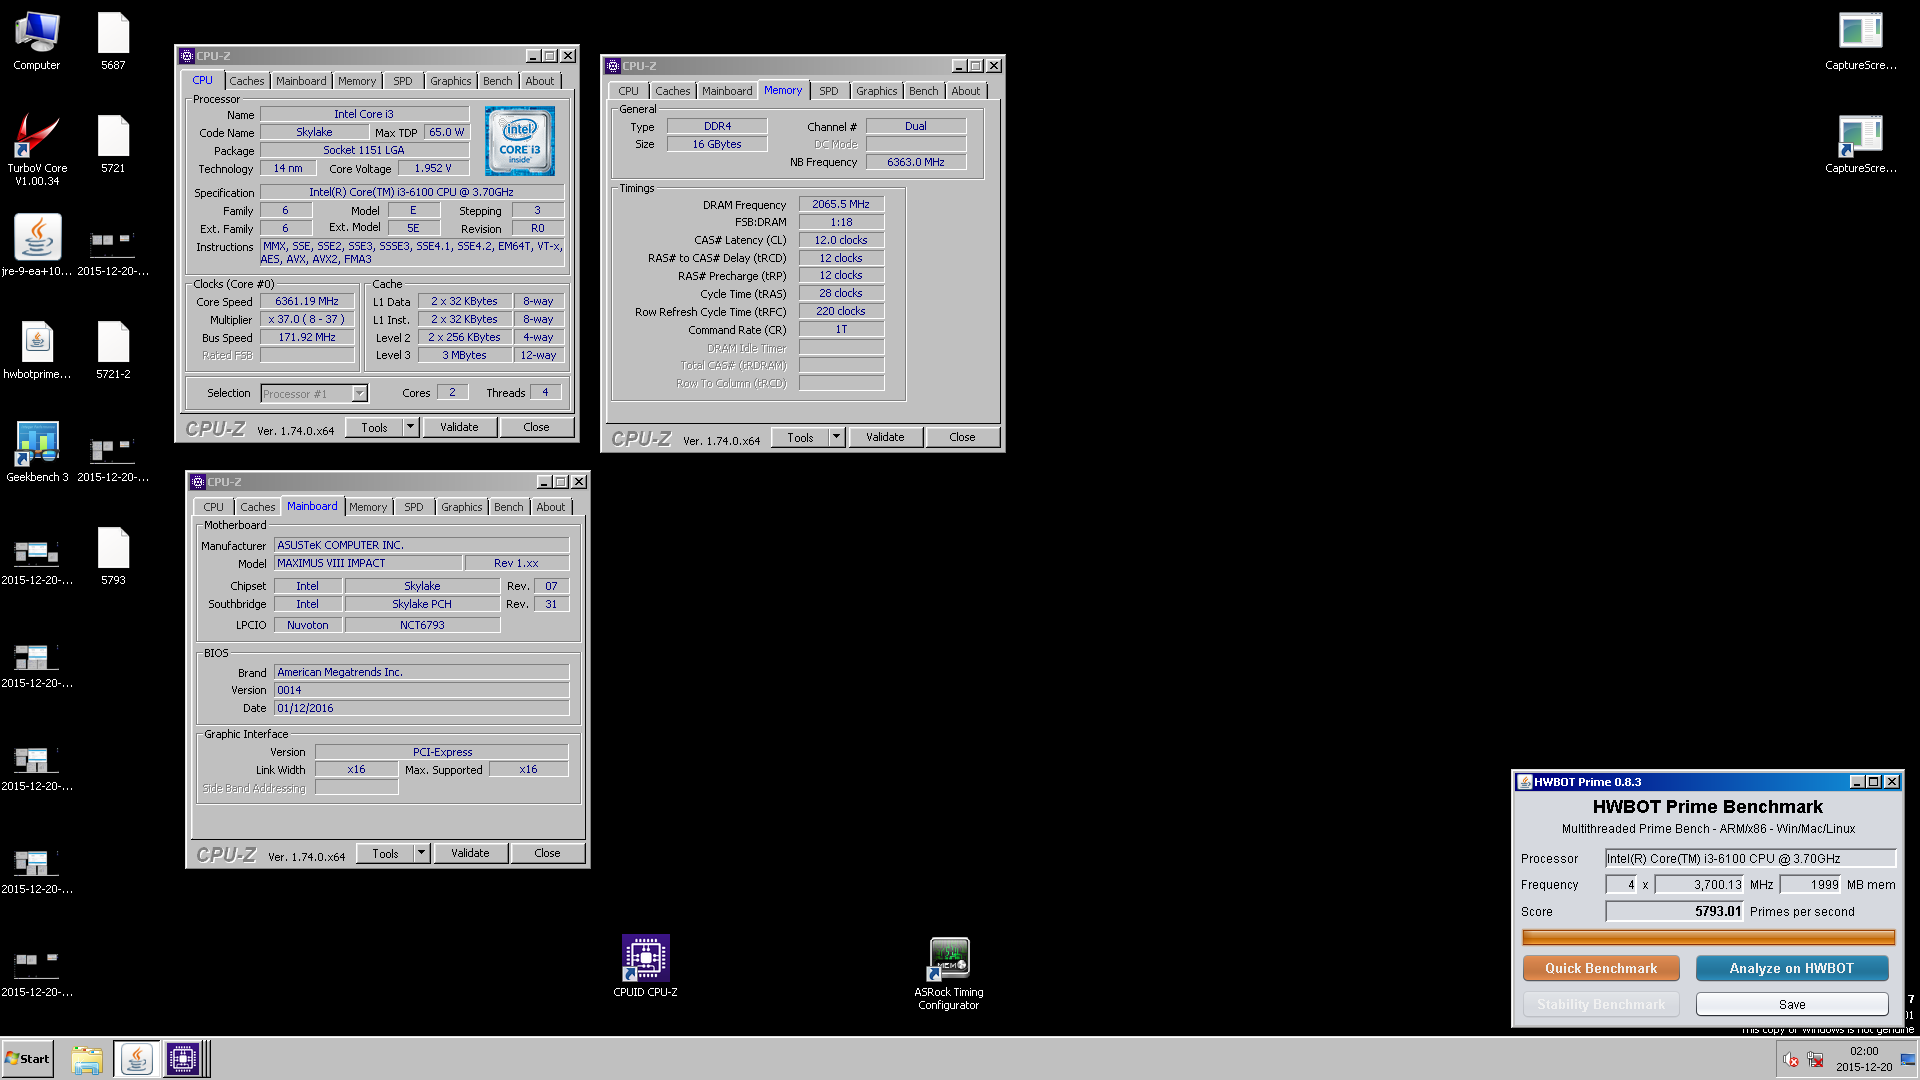1920x1080 pixels.
Task: Click the Start button
Action: click(x=27, y=1059)
